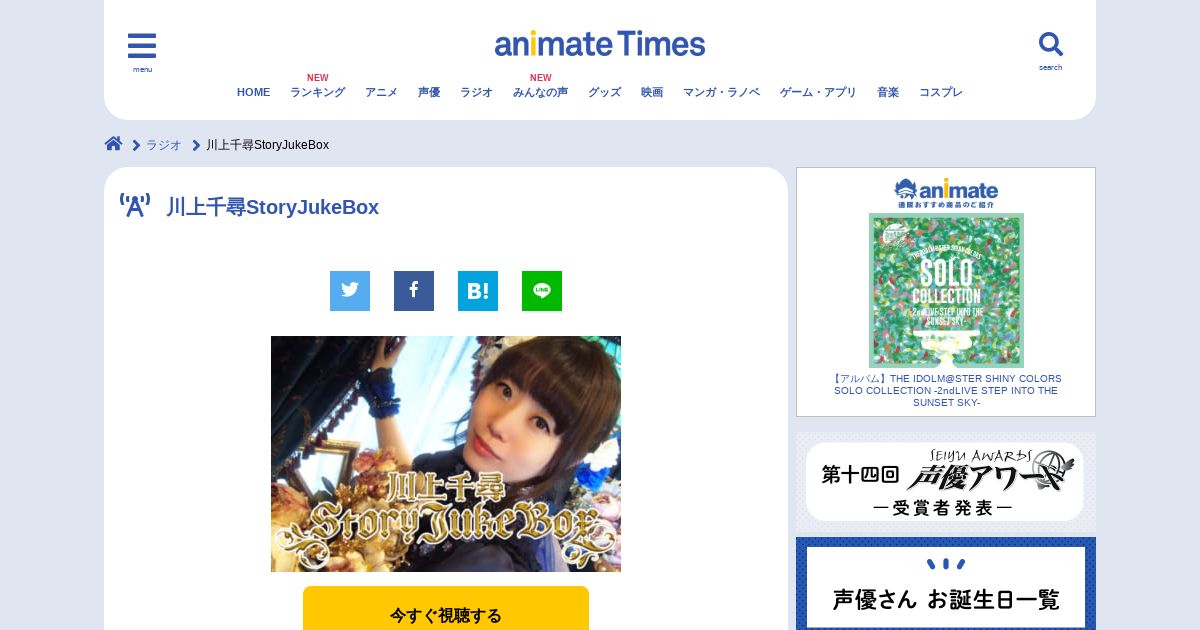1200x630 pixels.
Task: Share the page via LINE icon
Action: (x=542, y=291)
